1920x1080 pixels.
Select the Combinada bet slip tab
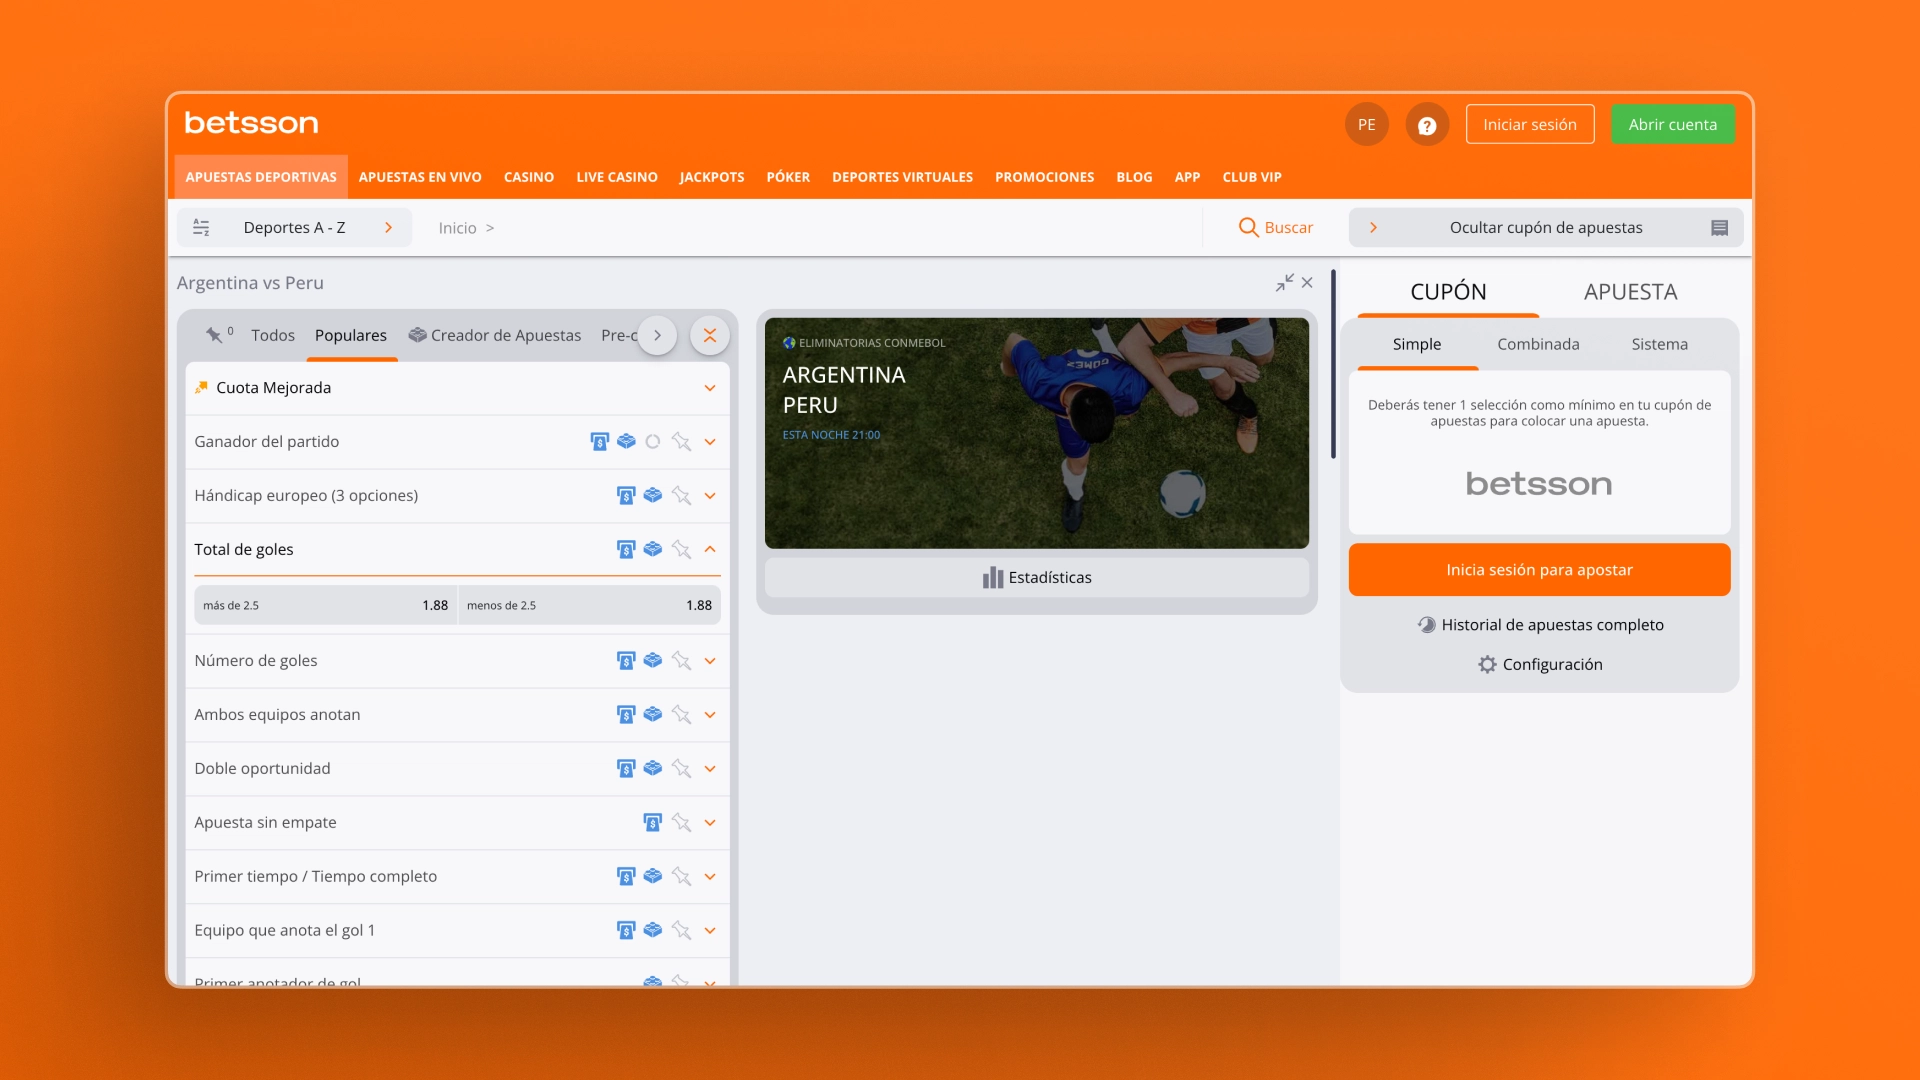pos(1538,344)
